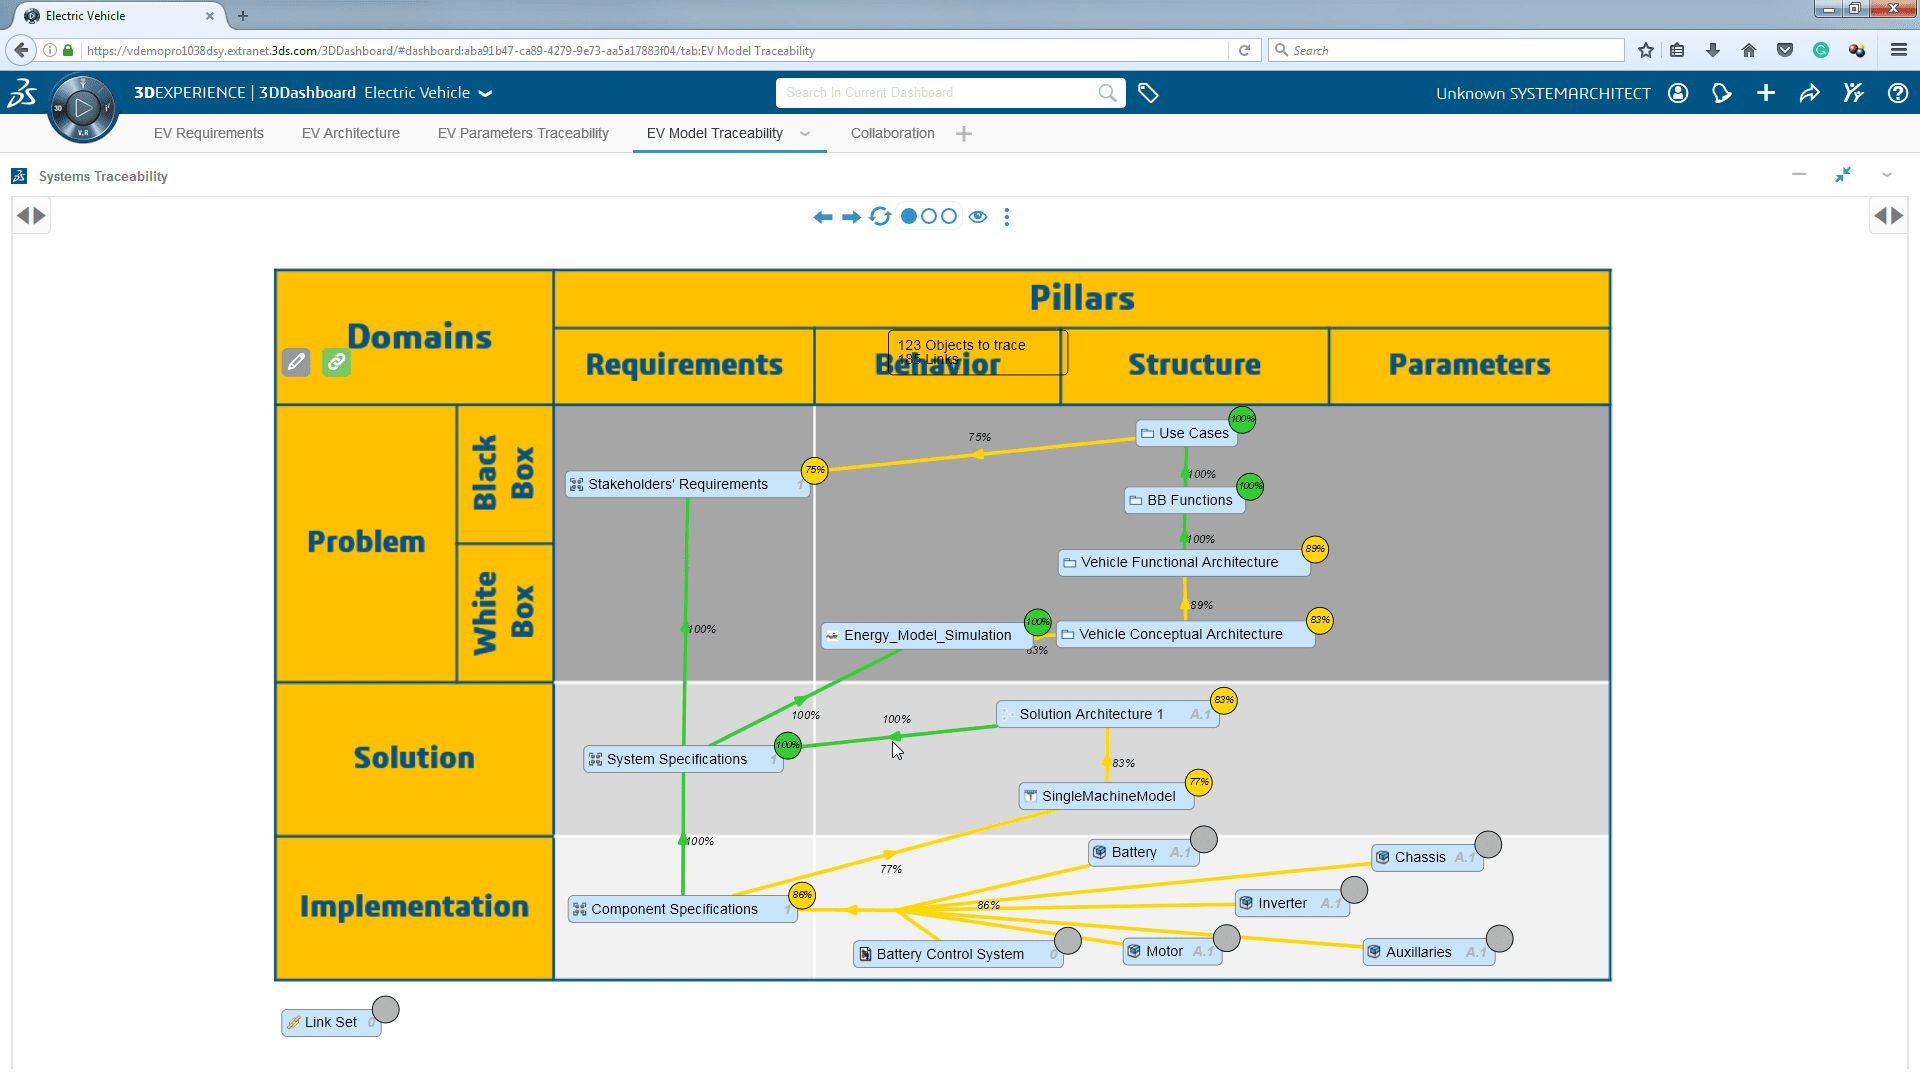Click the green link icon under Domains
1920x1080 pixels.
[336, 362]
